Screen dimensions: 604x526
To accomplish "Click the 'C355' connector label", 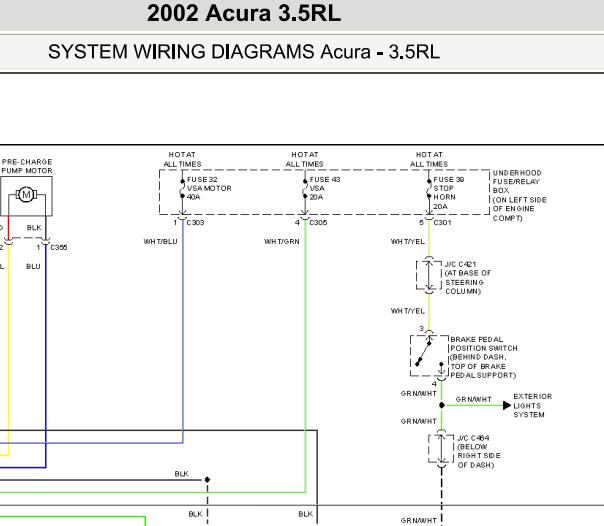I will tap(59, 247).
